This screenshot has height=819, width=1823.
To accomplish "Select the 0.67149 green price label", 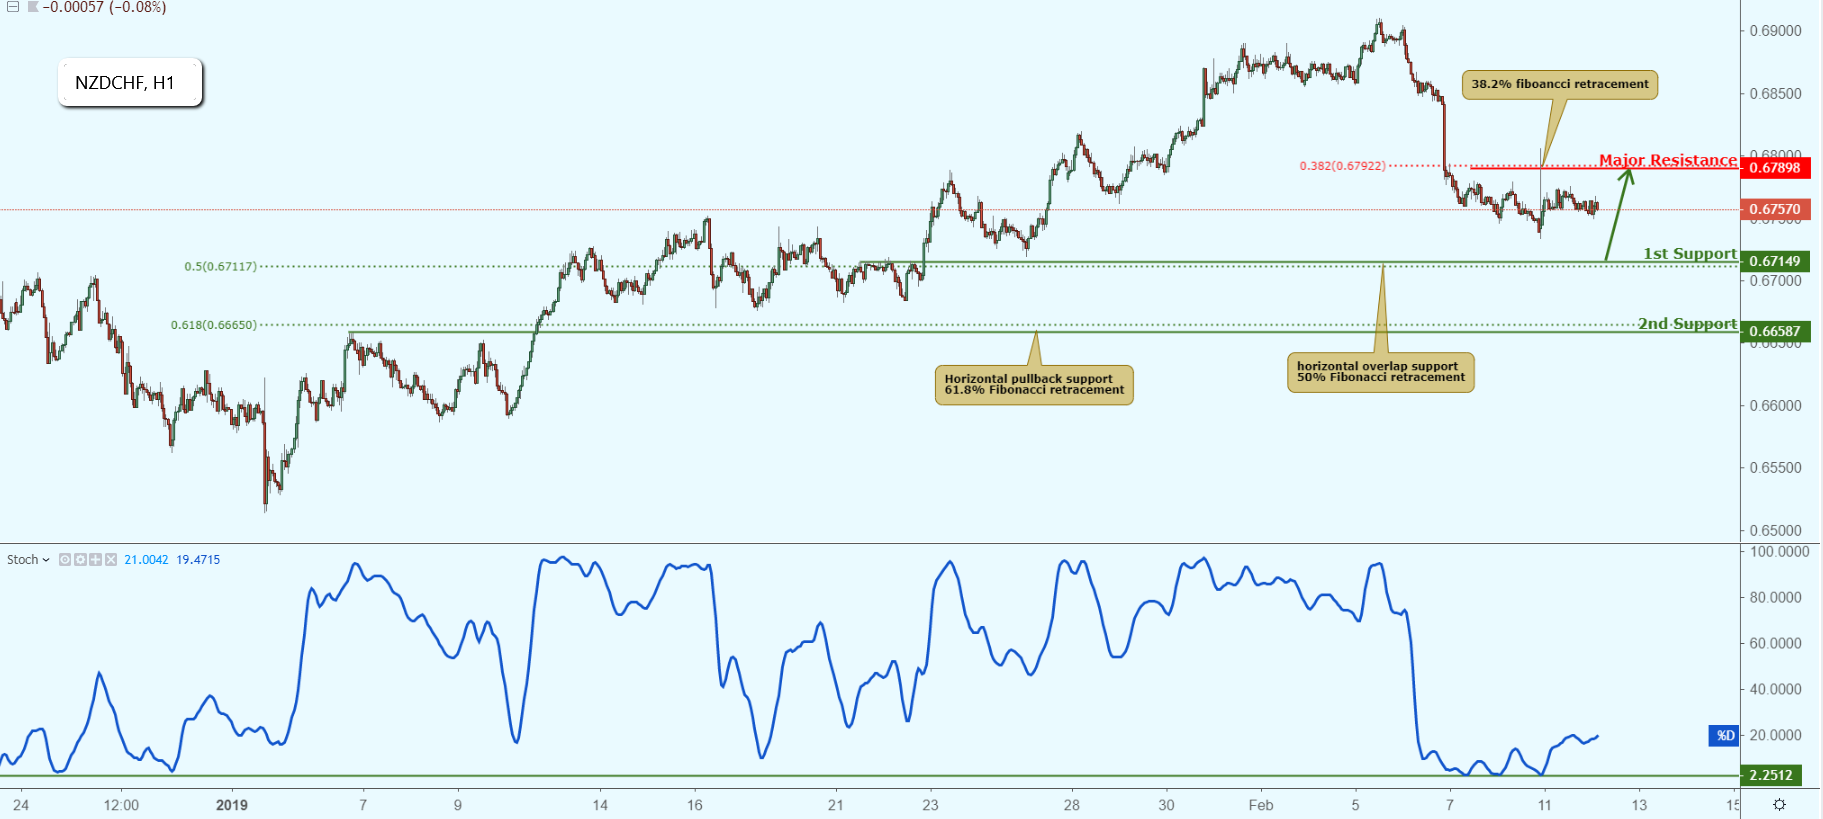I will (1775, 261).
